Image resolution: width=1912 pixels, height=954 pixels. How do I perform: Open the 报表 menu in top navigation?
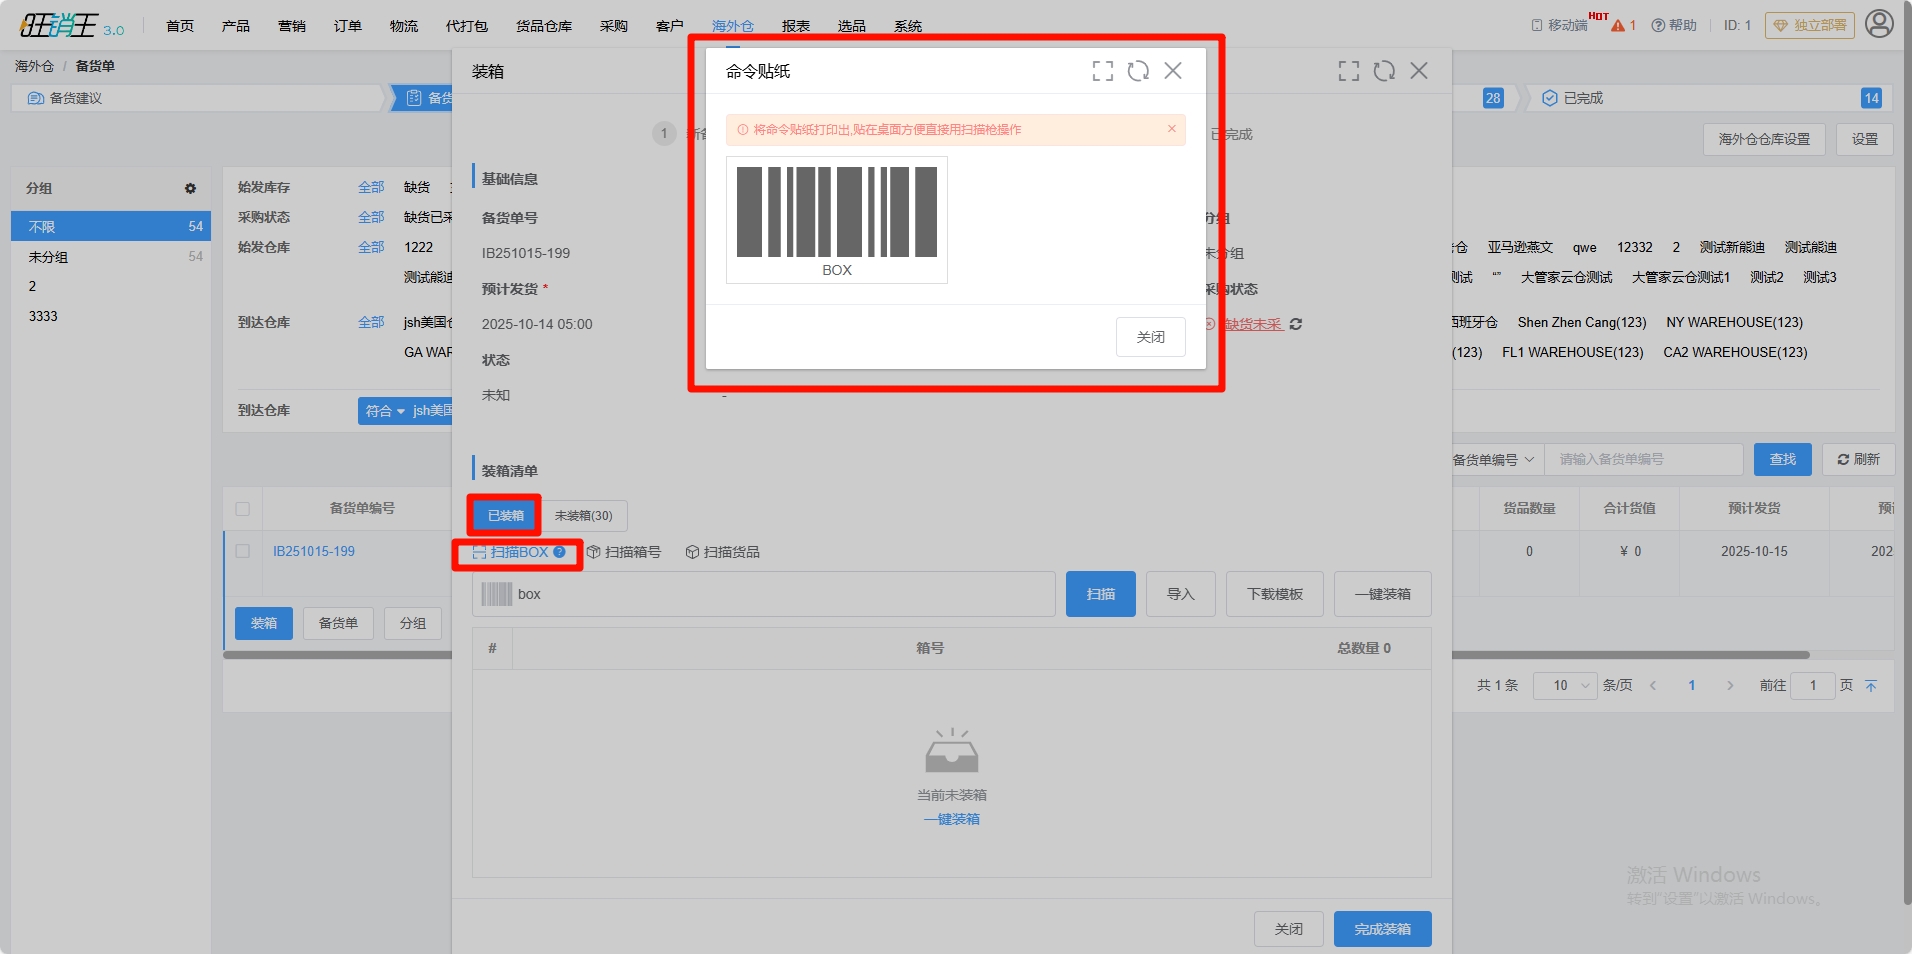click(796, 26)
